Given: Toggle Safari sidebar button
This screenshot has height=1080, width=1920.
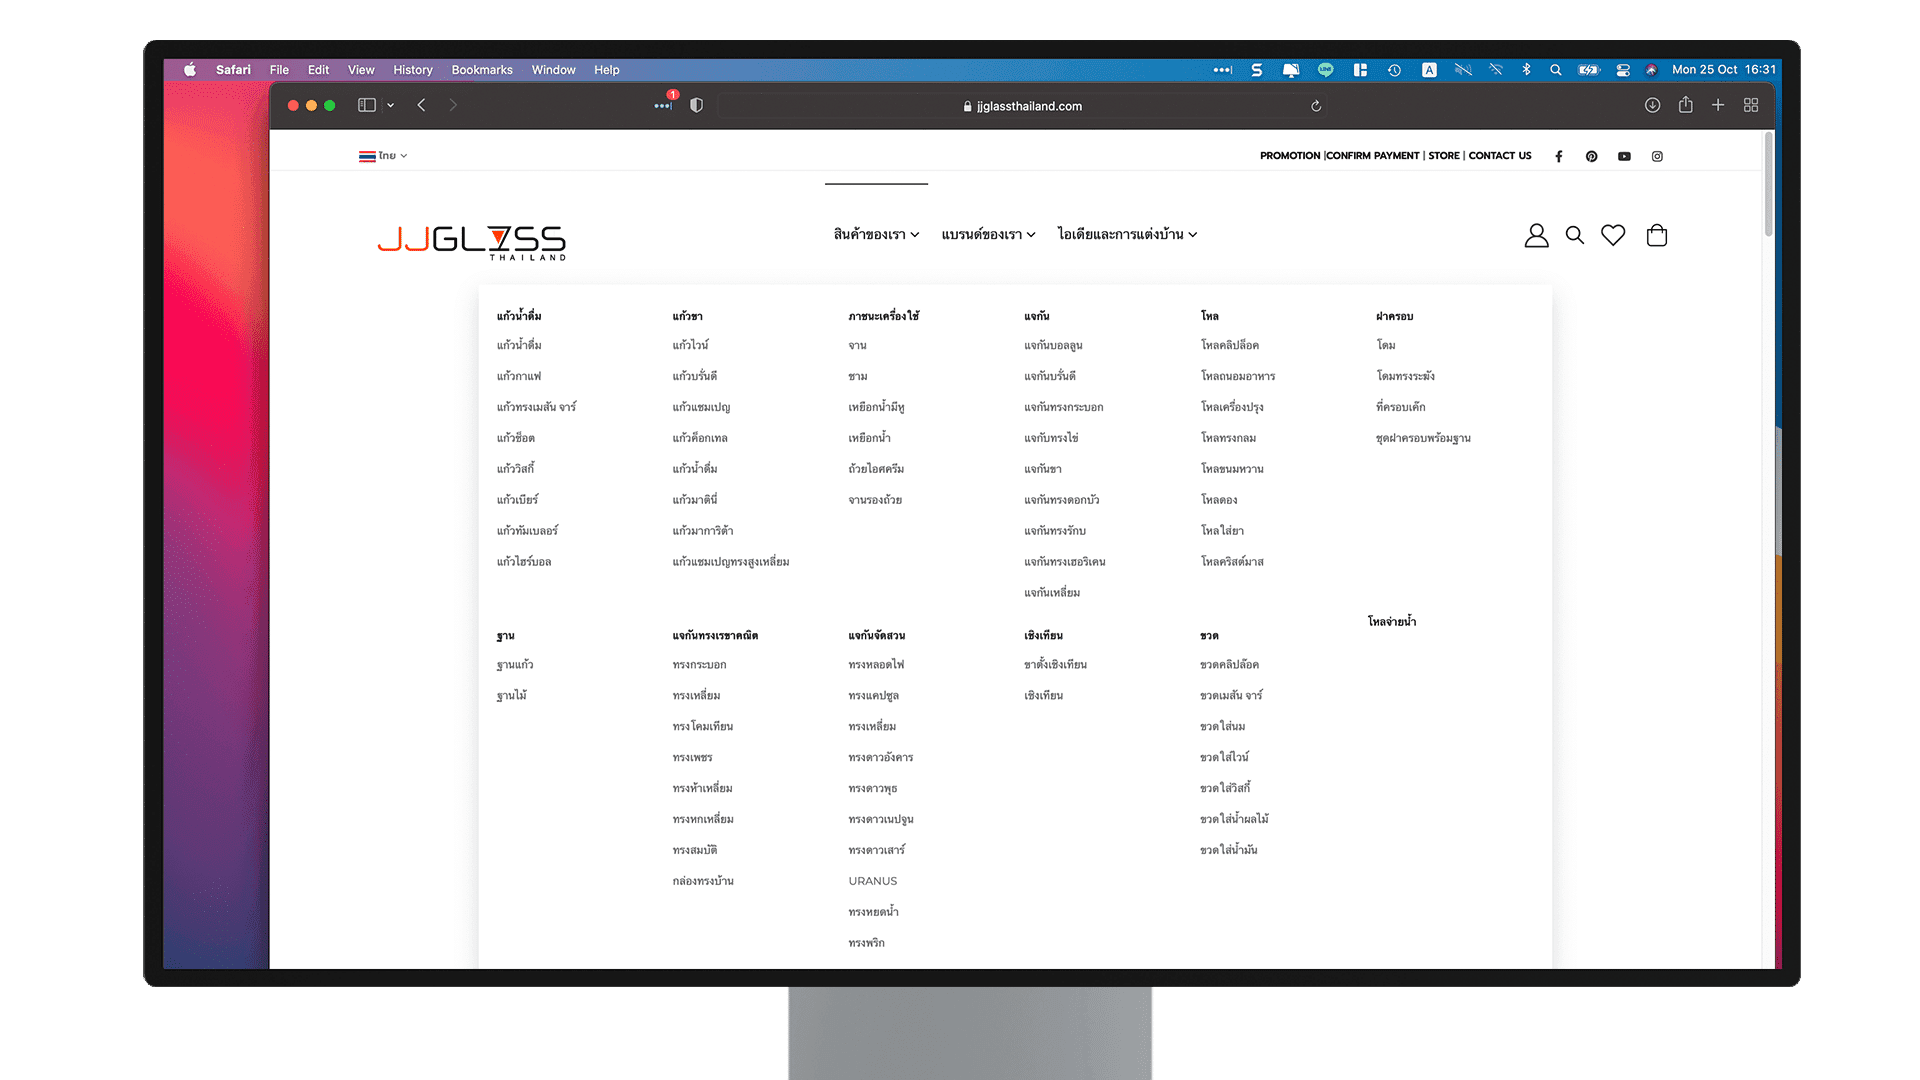Looking at the screenshot, I should click(367, 105).
